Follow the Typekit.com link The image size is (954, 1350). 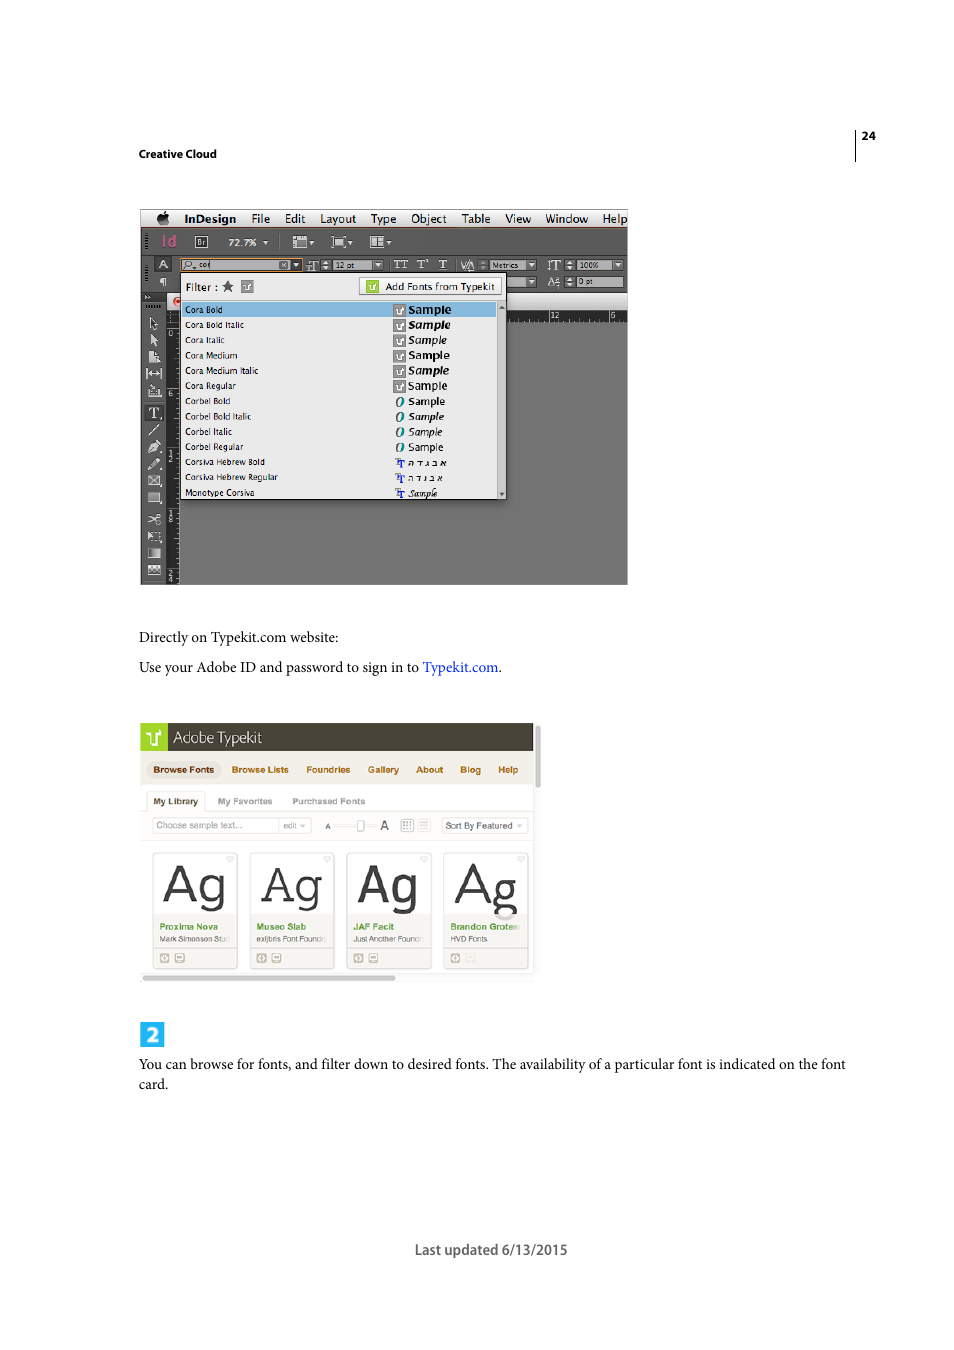point(460,667)
